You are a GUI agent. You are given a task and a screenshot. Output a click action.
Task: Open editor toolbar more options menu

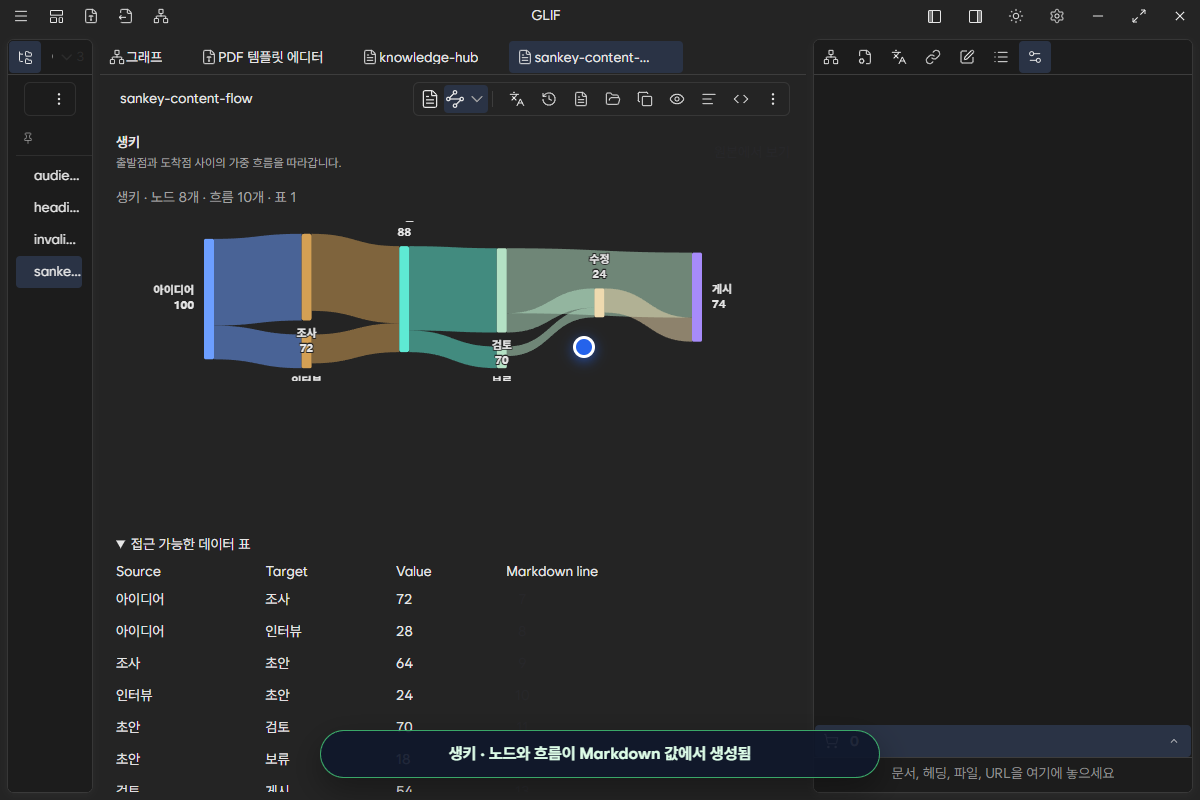click(773, 99)
